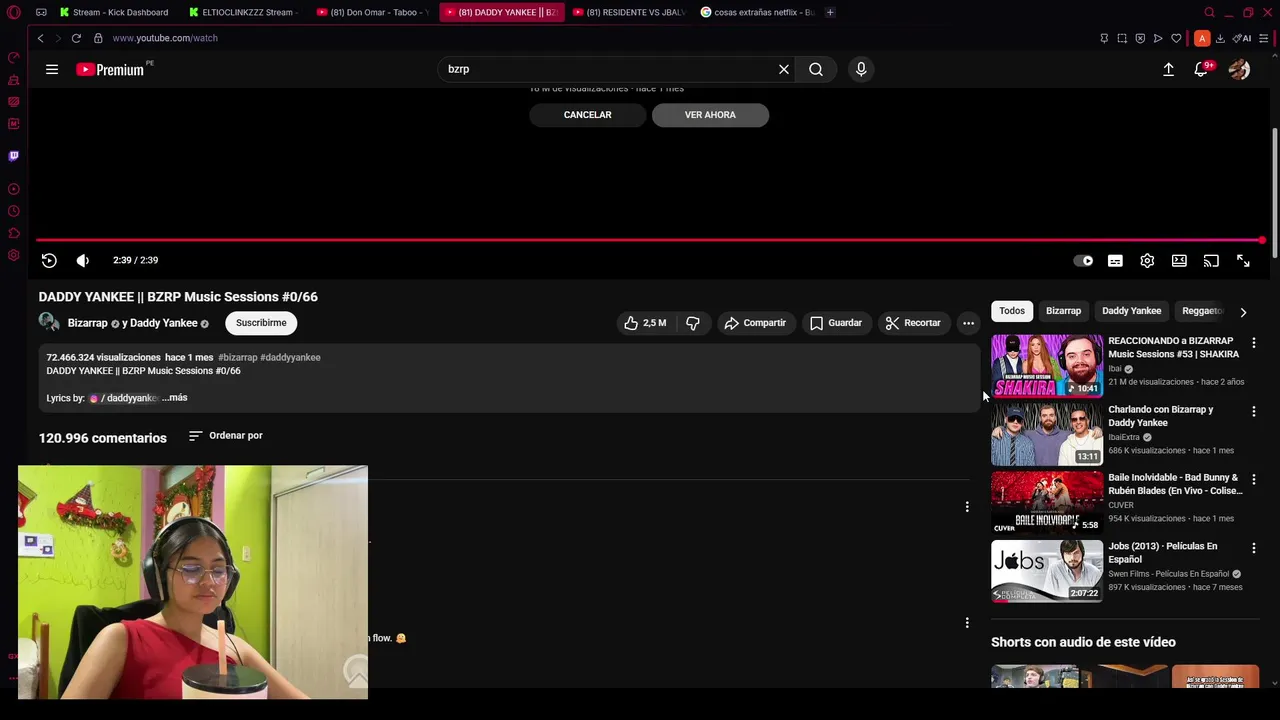
Task: Open the upload/create icon in header
Action: 1168,69
